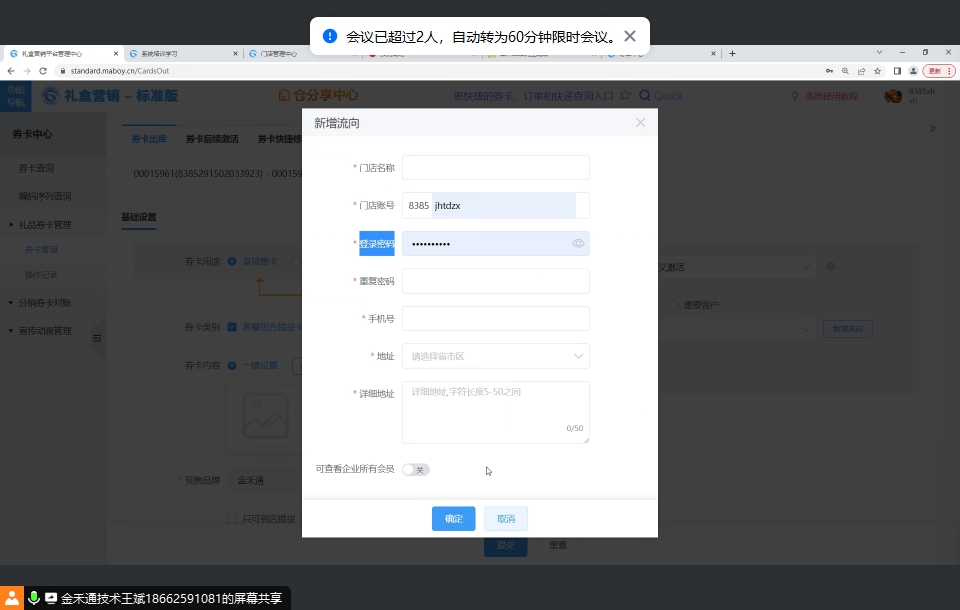Expand 宣传动画管理 in the sidebar

pyautogui.click(x=44, y=331)
